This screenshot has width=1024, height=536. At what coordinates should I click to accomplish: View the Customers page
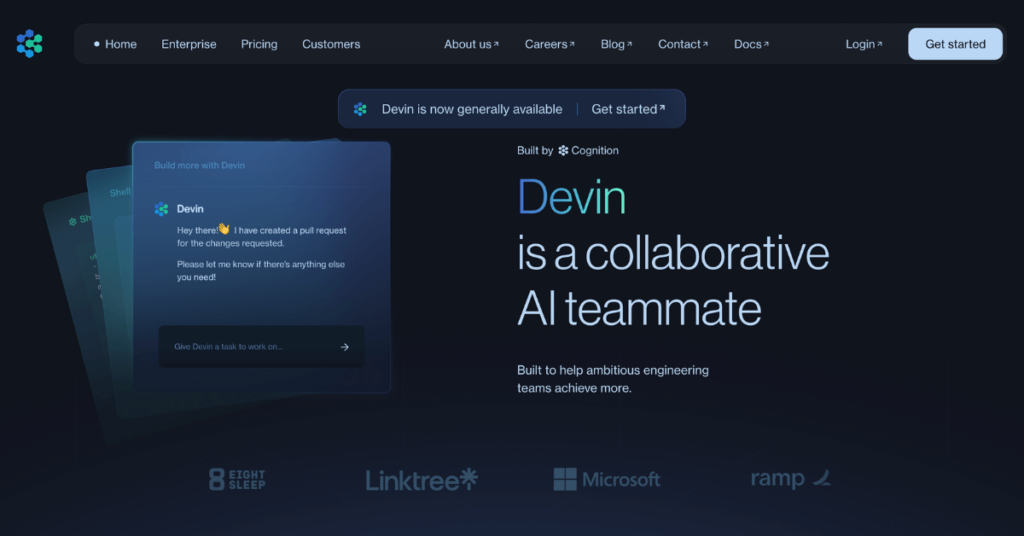[331, 44]
